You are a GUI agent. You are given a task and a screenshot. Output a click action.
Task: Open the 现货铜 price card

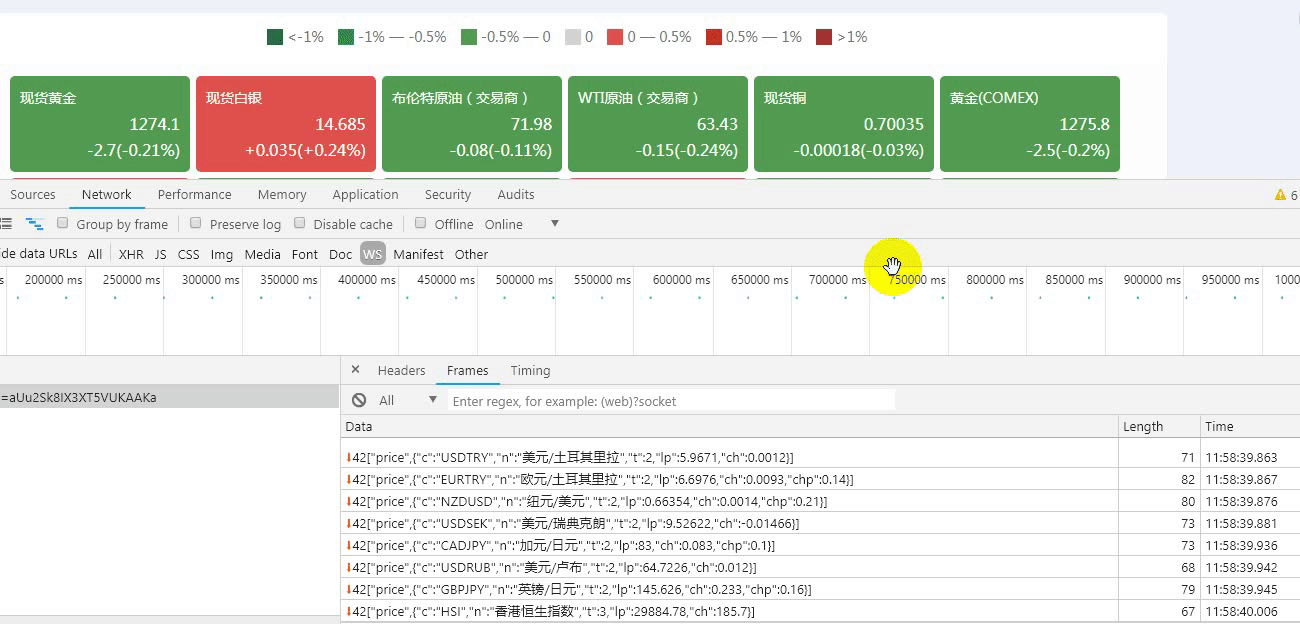click(844, 124)
